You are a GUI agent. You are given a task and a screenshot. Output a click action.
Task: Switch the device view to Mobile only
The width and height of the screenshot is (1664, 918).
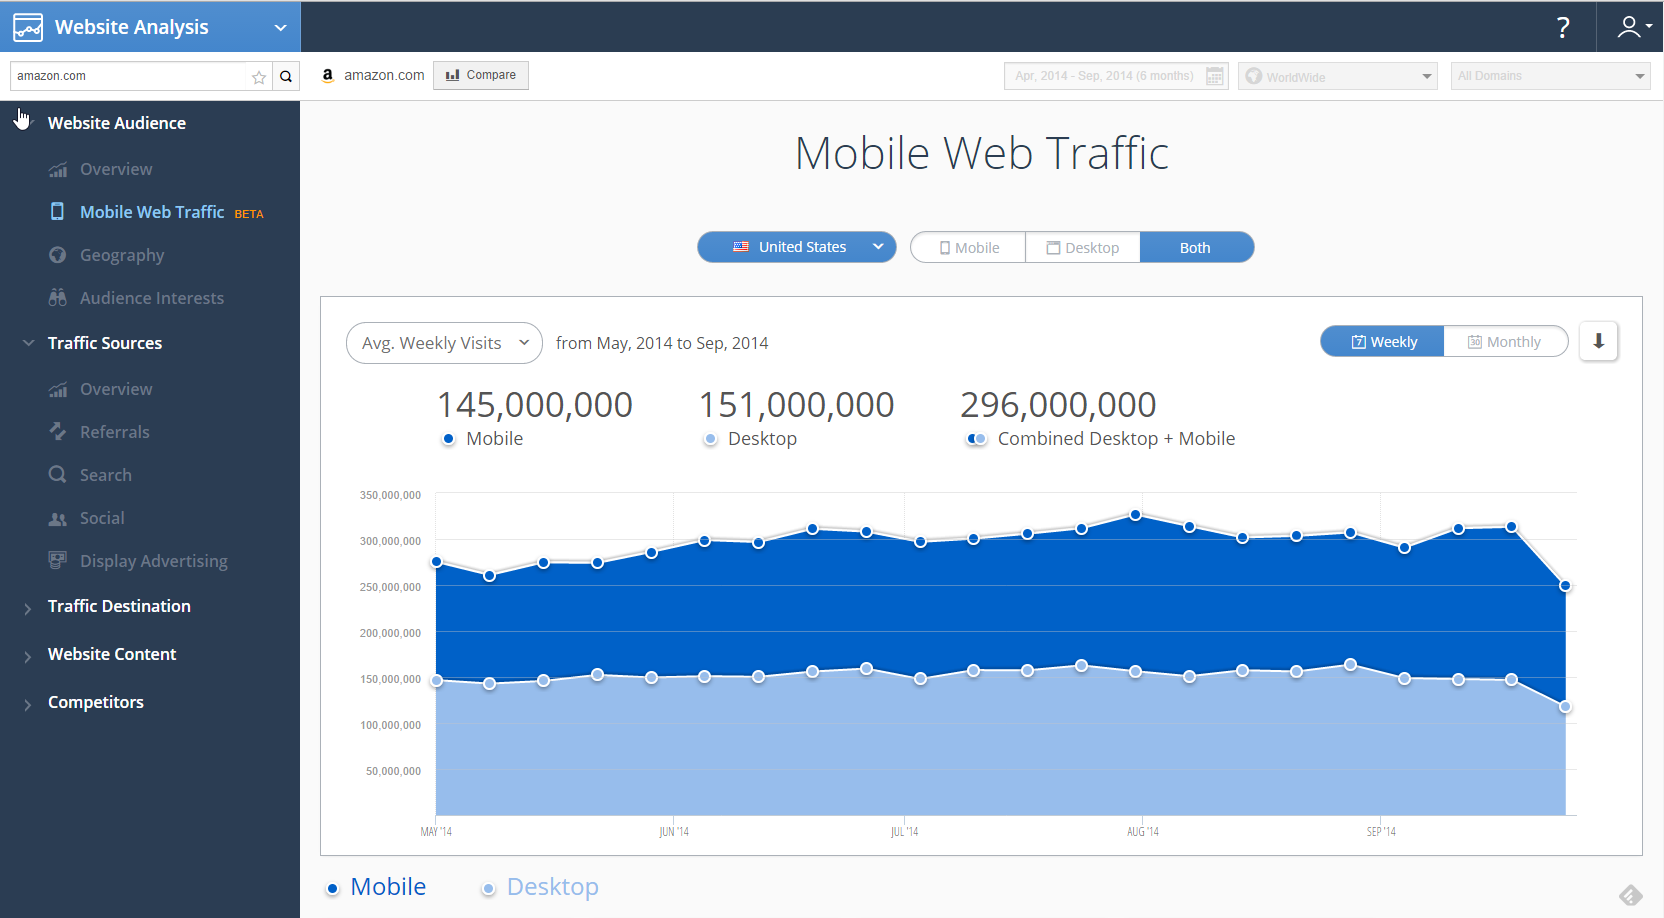click(x=968, y=248)
